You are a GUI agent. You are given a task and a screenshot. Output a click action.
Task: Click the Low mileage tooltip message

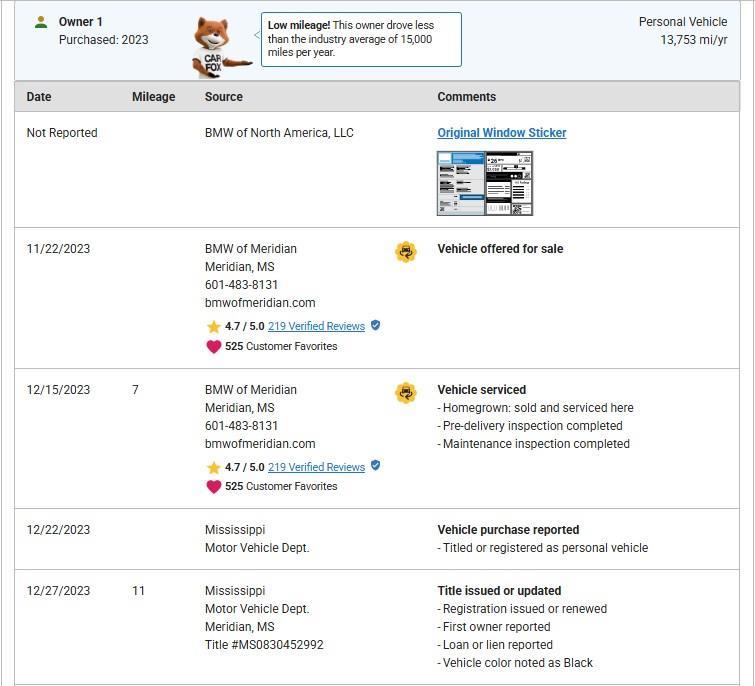tap(361, 39)
